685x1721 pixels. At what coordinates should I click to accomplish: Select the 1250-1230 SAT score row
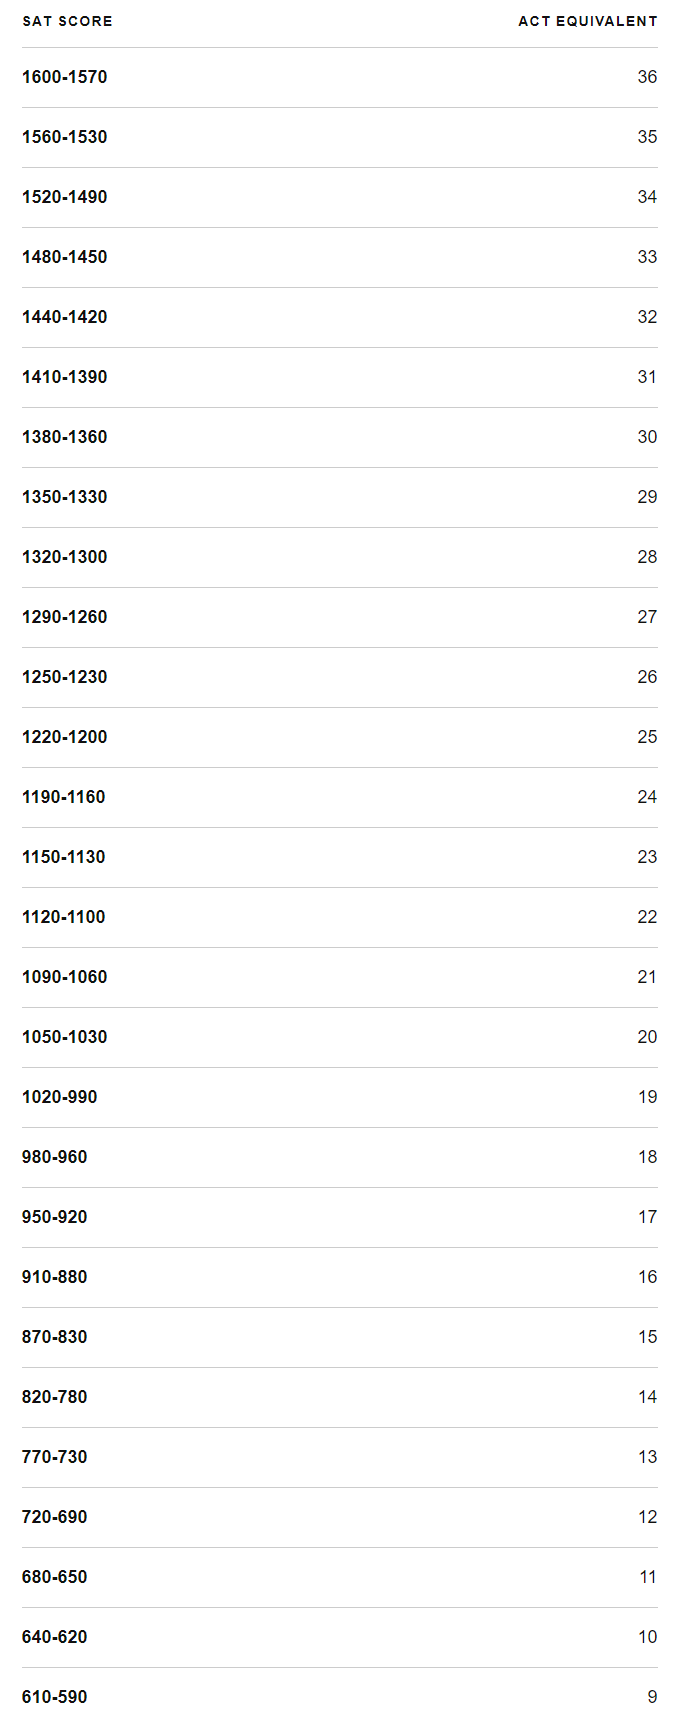click(65, 677)
